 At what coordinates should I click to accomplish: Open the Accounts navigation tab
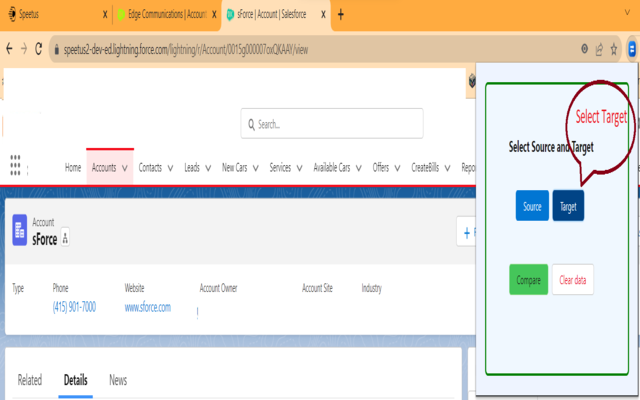coord(104,167)
